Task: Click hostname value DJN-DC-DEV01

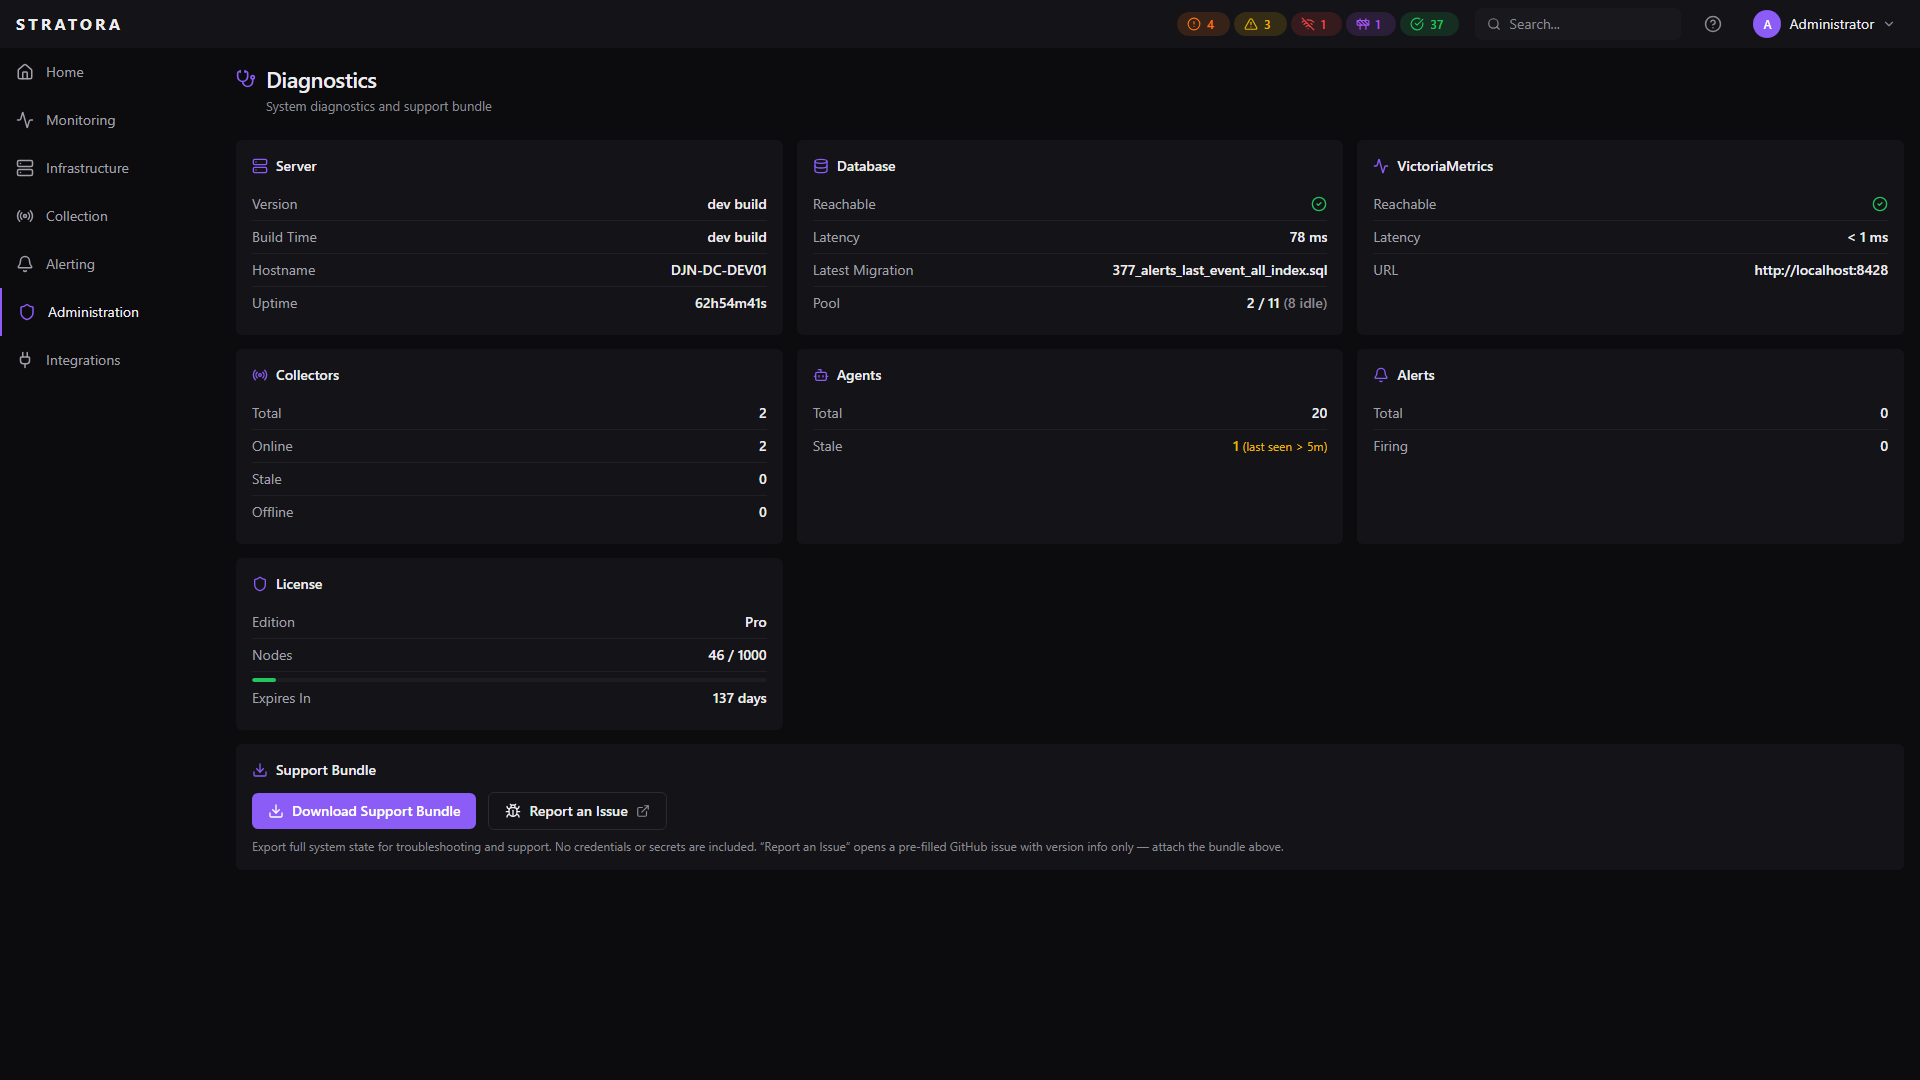Action: coord(719,270)
